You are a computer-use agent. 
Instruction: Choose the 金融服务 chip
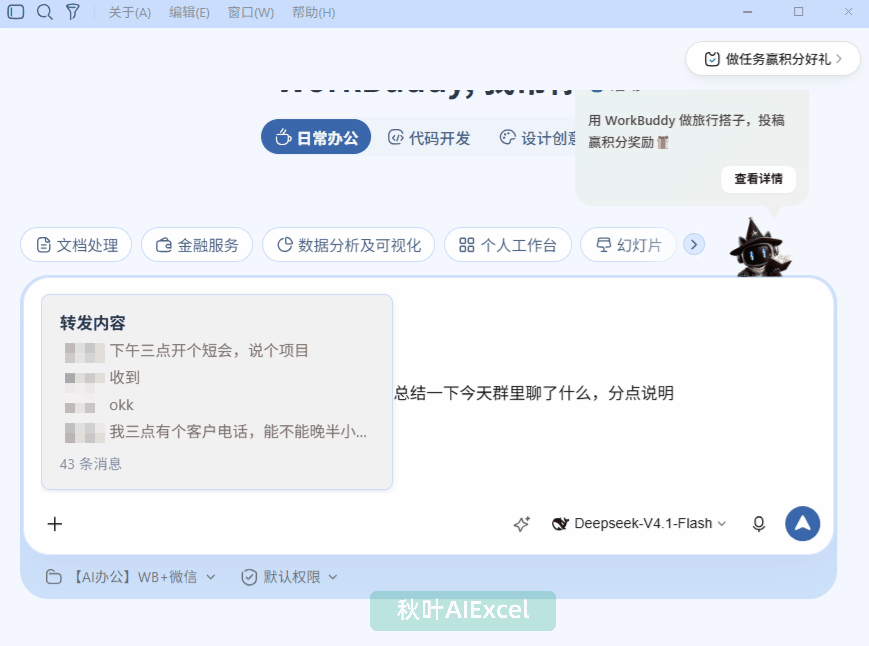coord(197,245)
